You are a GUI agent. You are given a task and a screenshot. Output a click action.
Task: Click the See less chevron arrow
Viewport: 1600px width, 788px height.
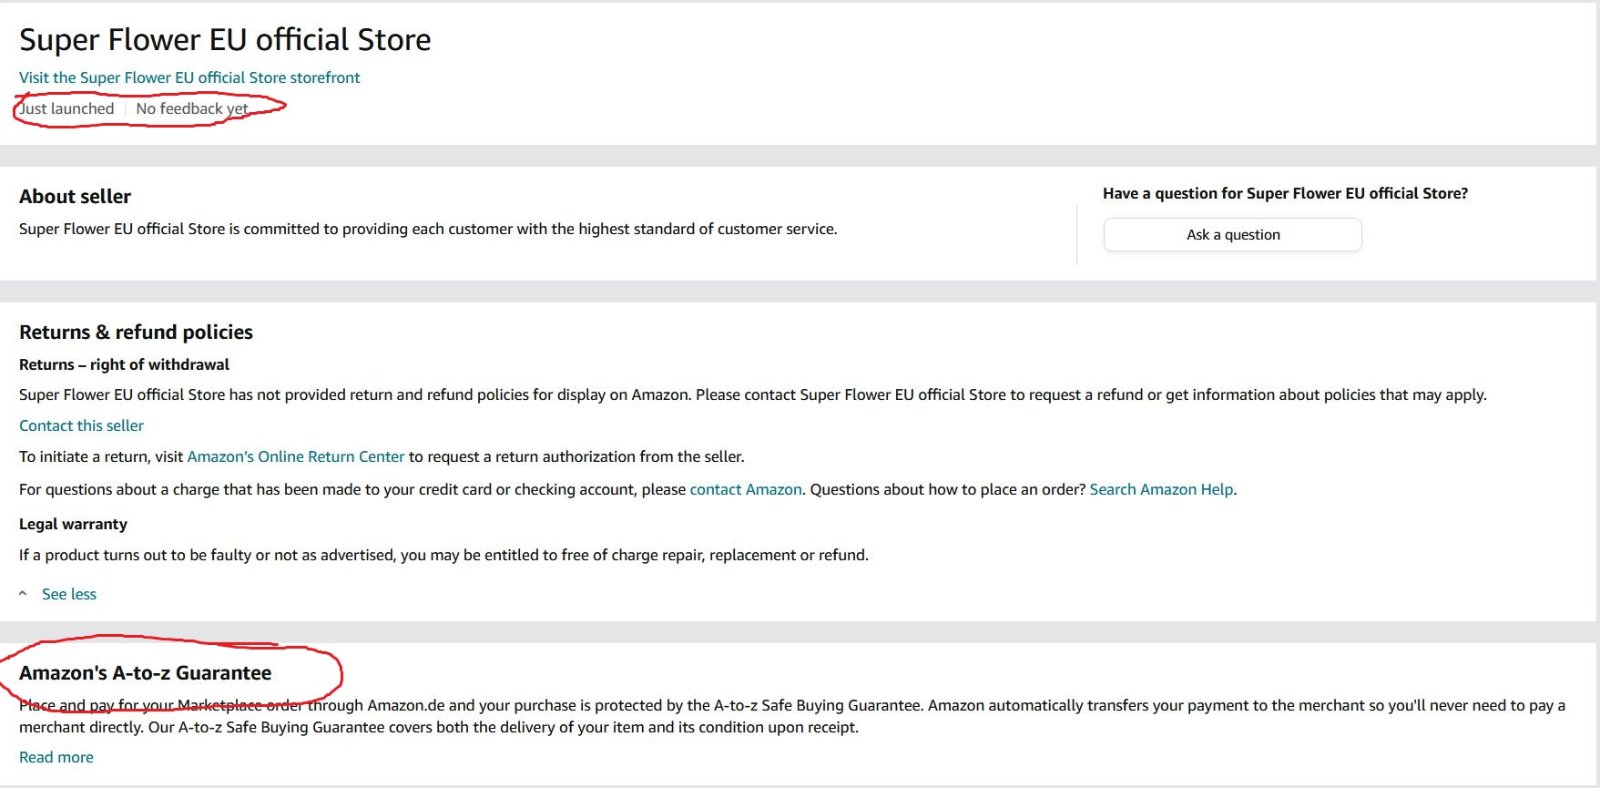click(x=23, y=594)
